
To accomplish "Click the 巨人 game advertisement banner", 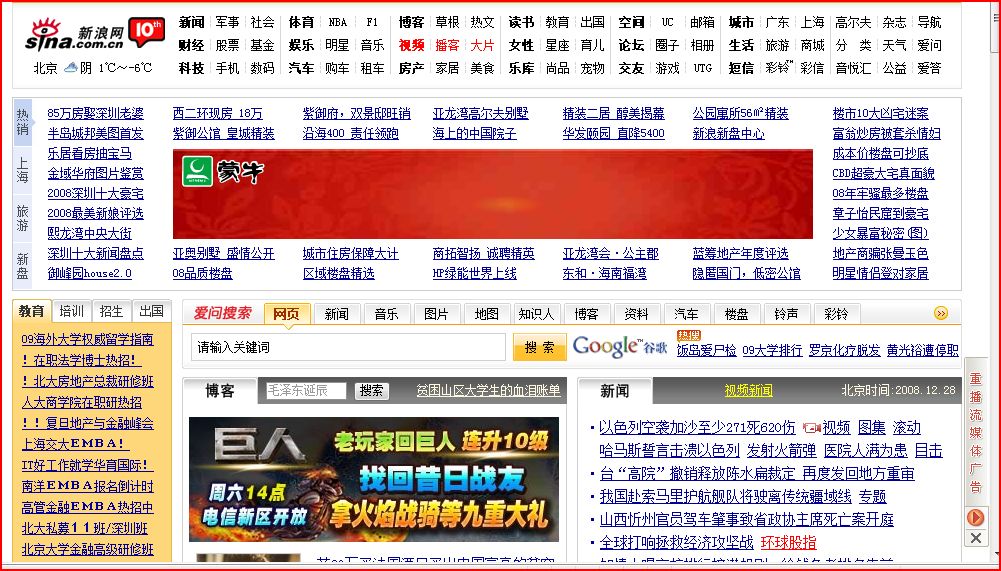I will coord(373,479).
